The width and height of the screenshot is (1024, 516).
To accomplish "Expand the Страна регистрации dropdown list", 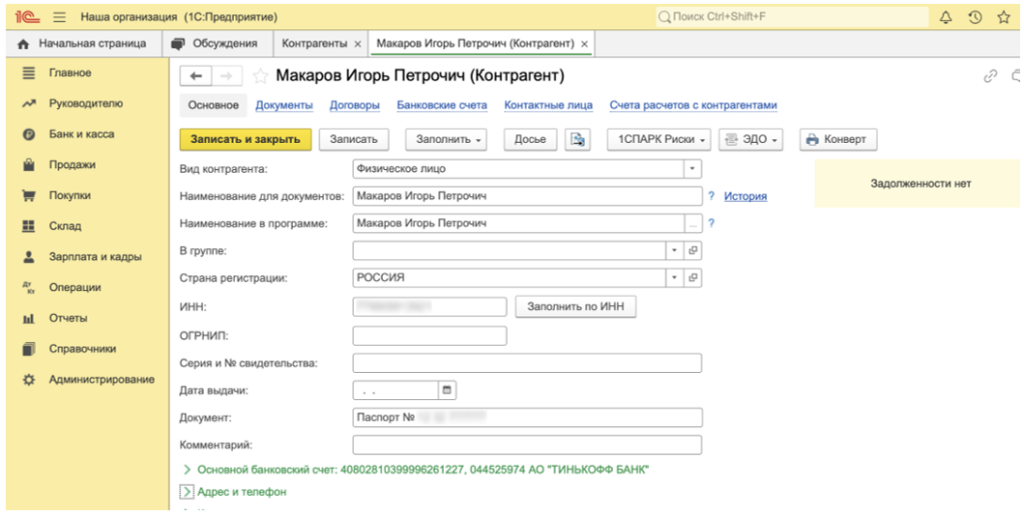I will coord(674,277).
